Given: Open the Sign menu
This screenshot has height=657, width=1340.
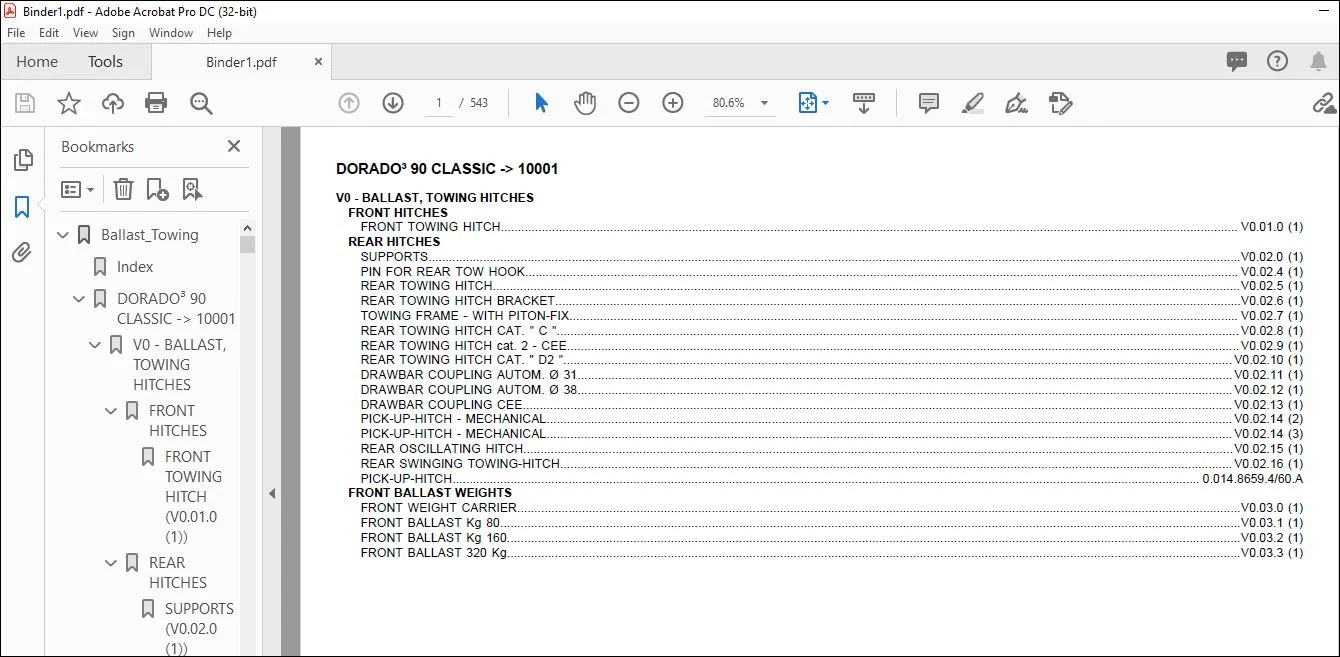Looking at the screenshot, I should click(x=123, y=33).
